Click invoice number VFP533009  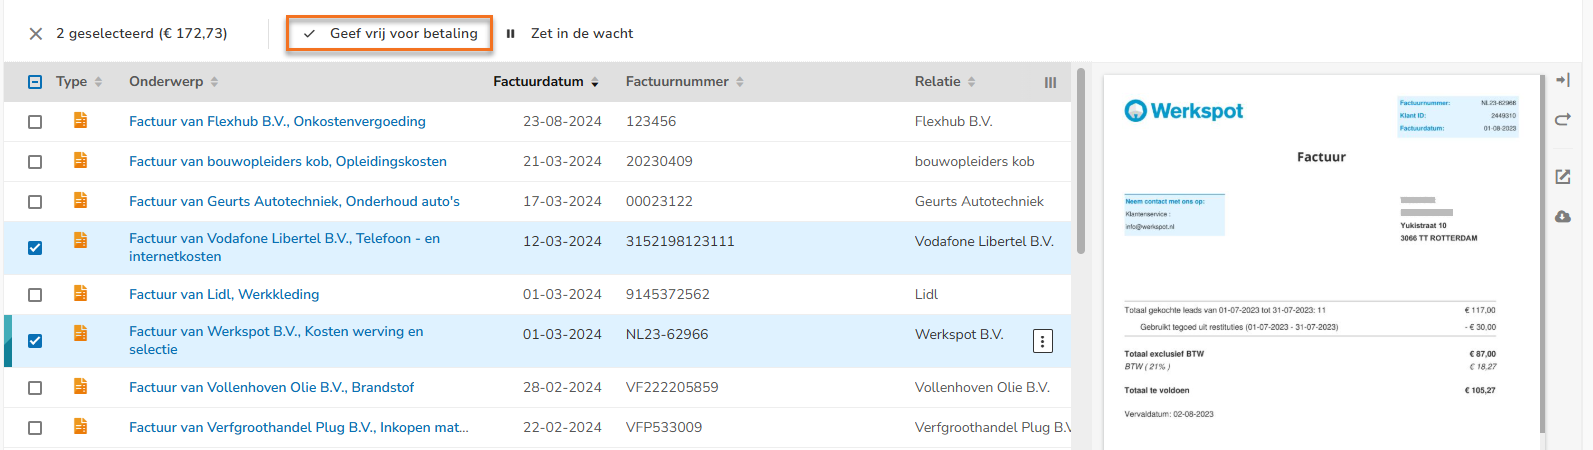(664, 427)
